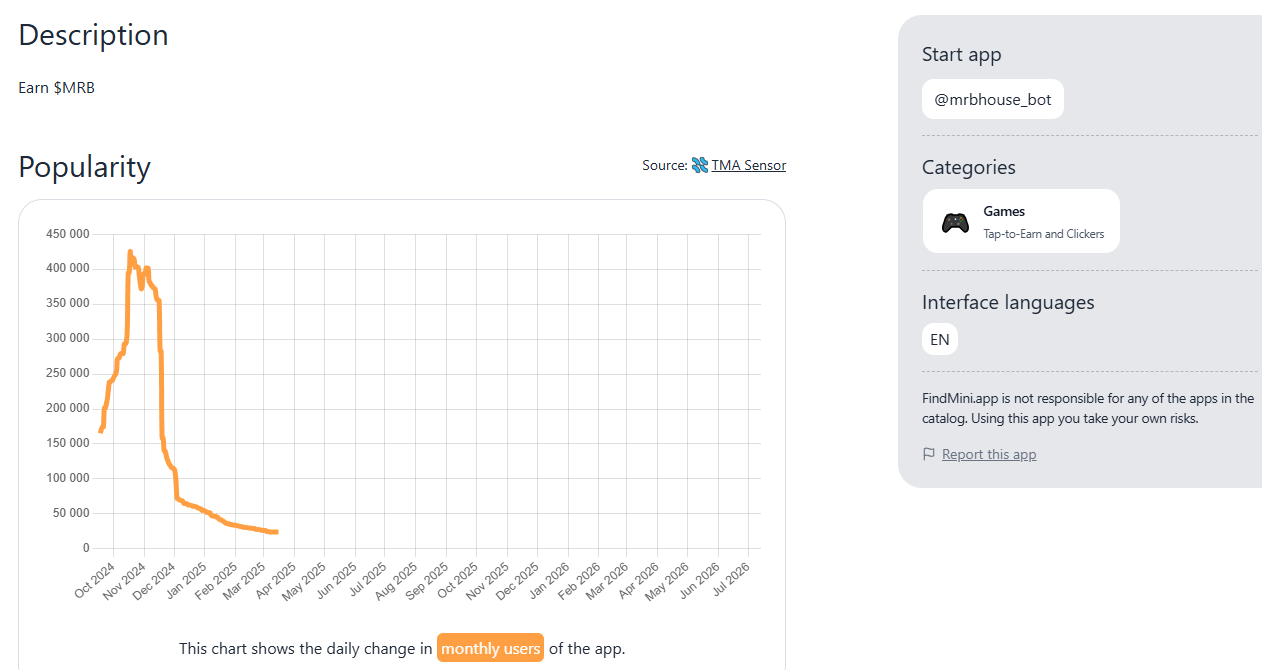Click the FindMini.app disclaimer text

(x=1088, y=408)
